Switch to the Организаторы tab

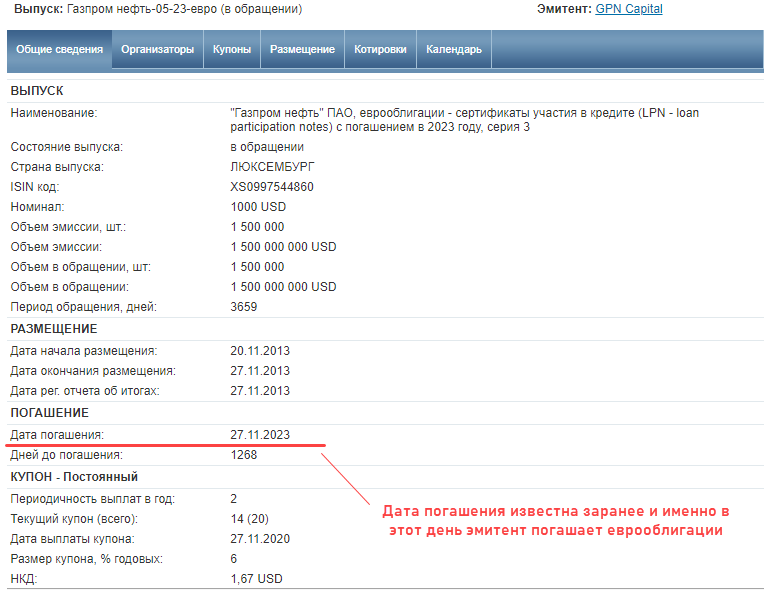point(158,49)
